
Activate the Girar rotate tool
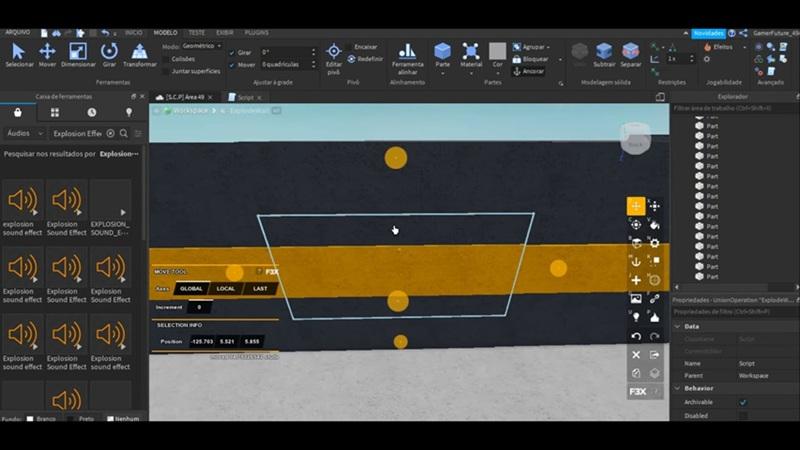pyautogui.click(x=109, y=55)
